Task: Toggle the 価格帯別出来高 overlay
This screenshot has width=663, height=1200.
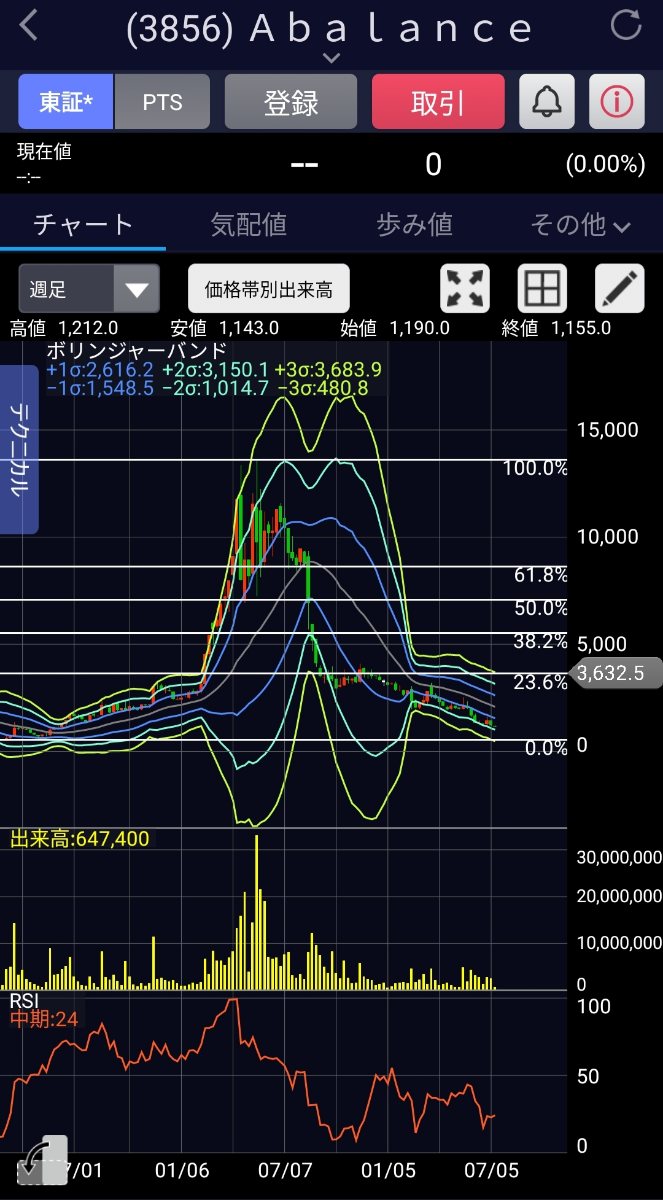Action: point(269,290)
